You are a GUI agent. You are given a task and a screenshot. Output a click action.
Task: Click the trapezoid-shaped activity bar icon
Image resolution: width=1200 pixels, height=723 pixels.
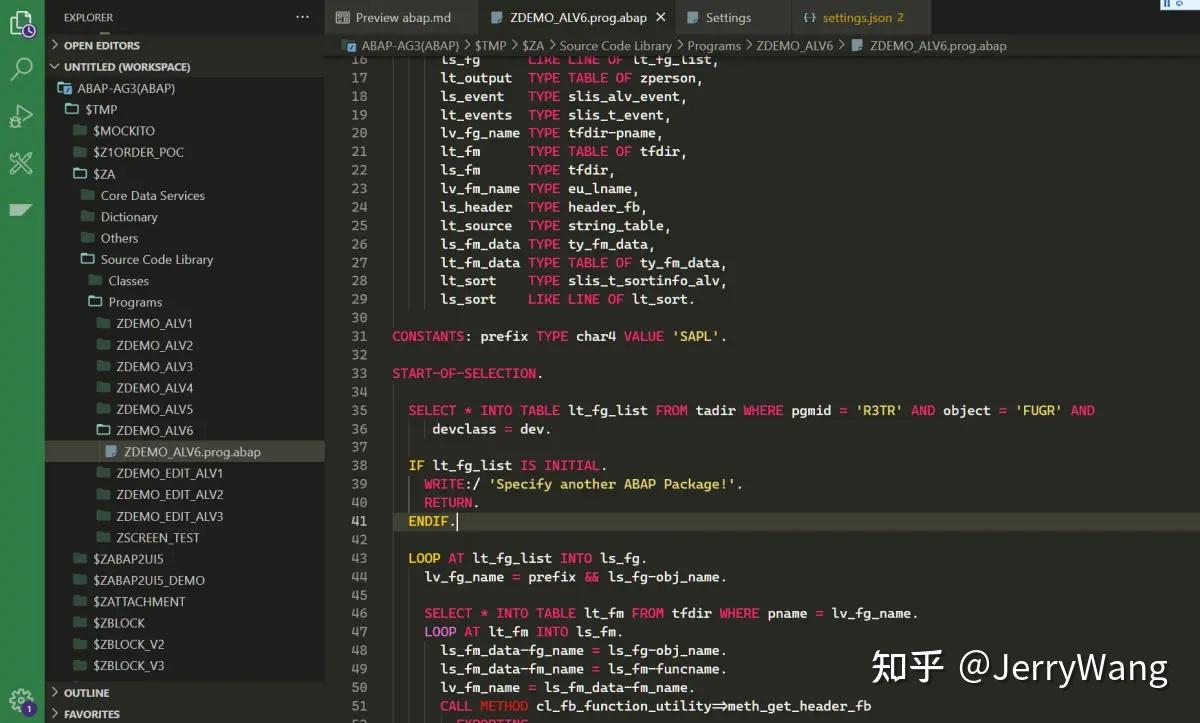point(22,210)
